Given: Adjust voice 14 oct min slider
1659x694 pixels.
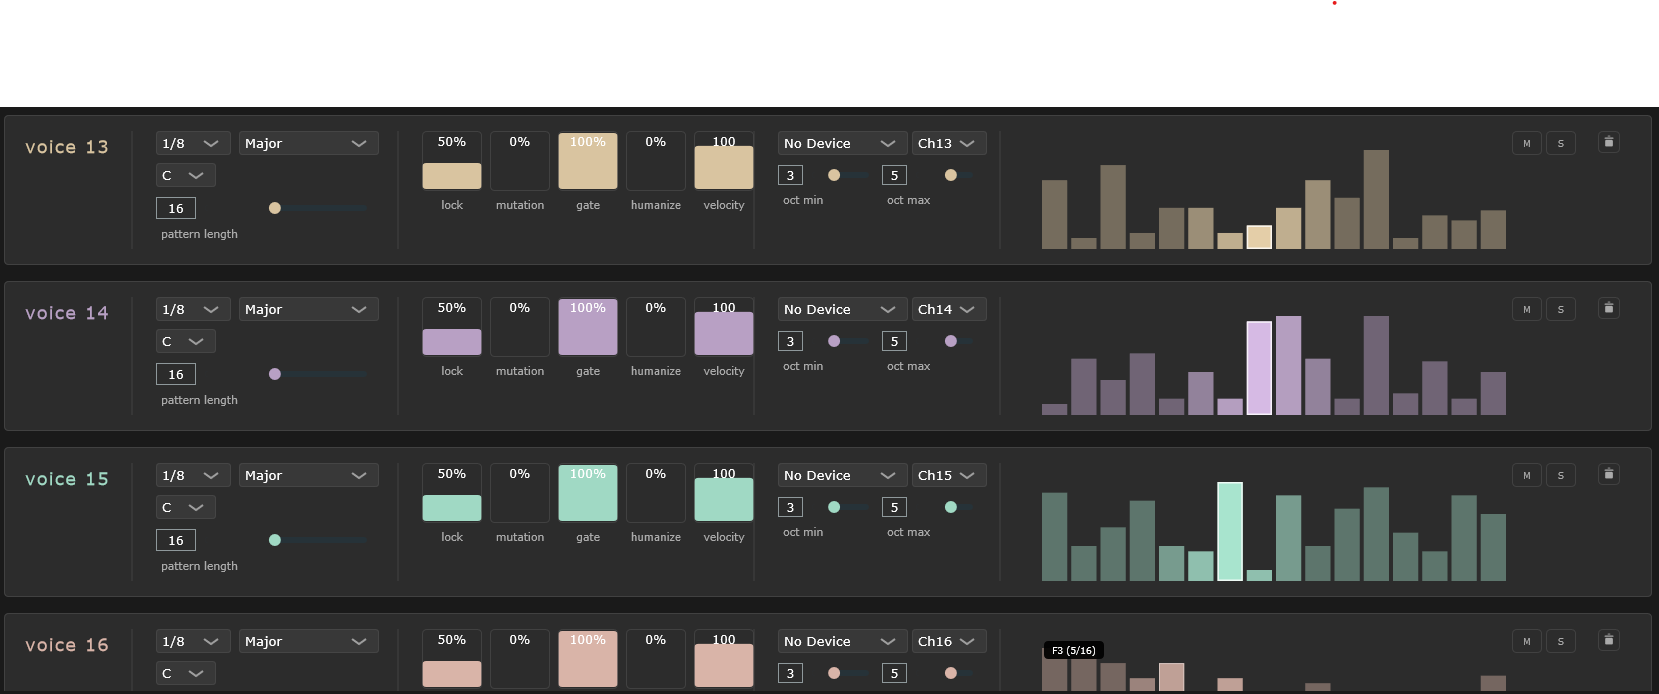Looking at the screenshot, I should coord(847,341).
